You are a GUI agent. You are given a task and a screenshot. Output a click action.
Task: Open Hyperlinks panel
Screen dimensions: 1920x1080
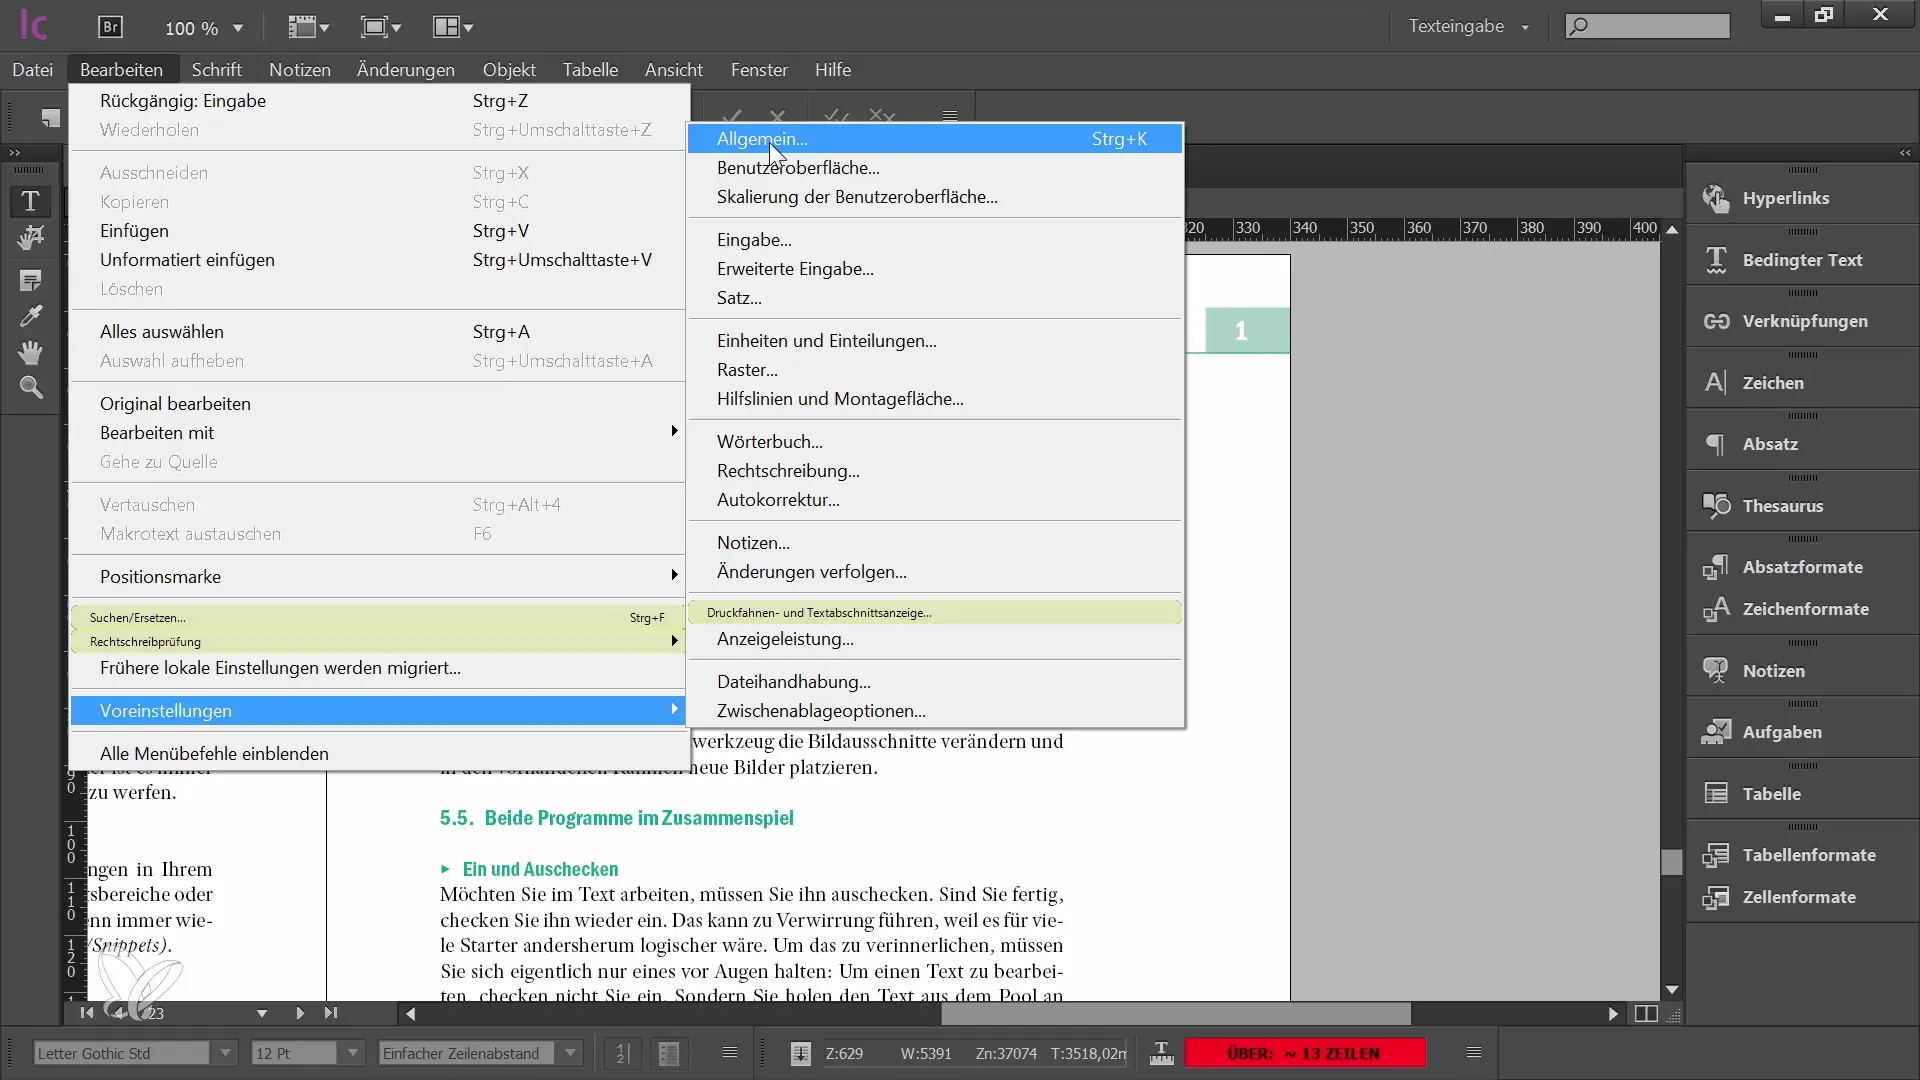[x=1789, y=198]
